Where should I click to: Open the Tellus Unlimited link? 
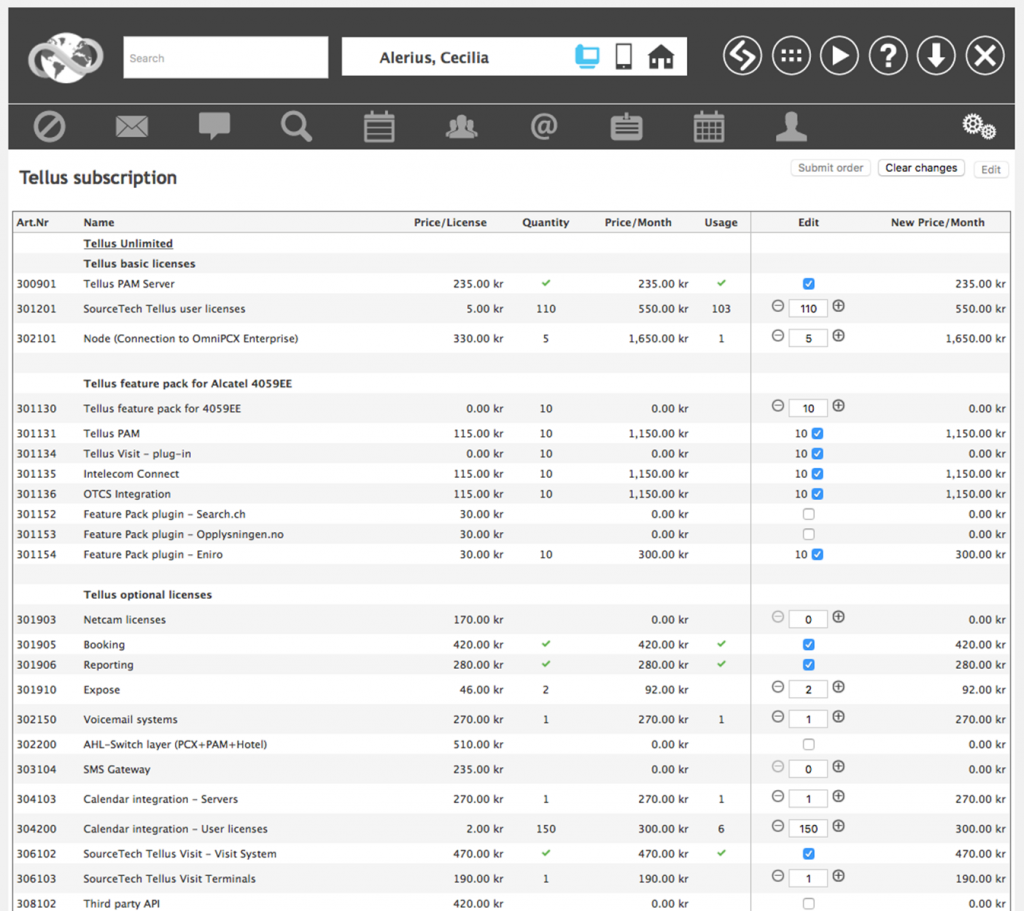click(128, 243)
